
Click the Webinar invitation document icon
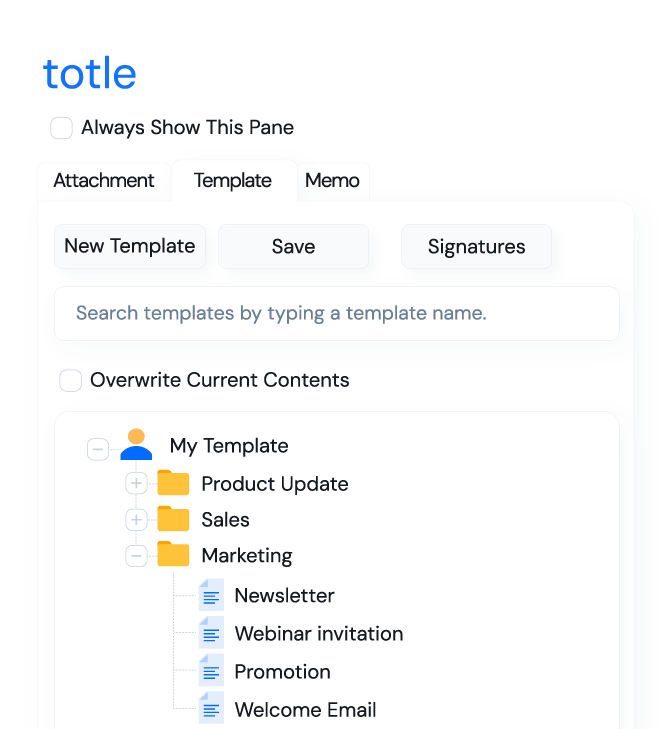tap(211, 633)
